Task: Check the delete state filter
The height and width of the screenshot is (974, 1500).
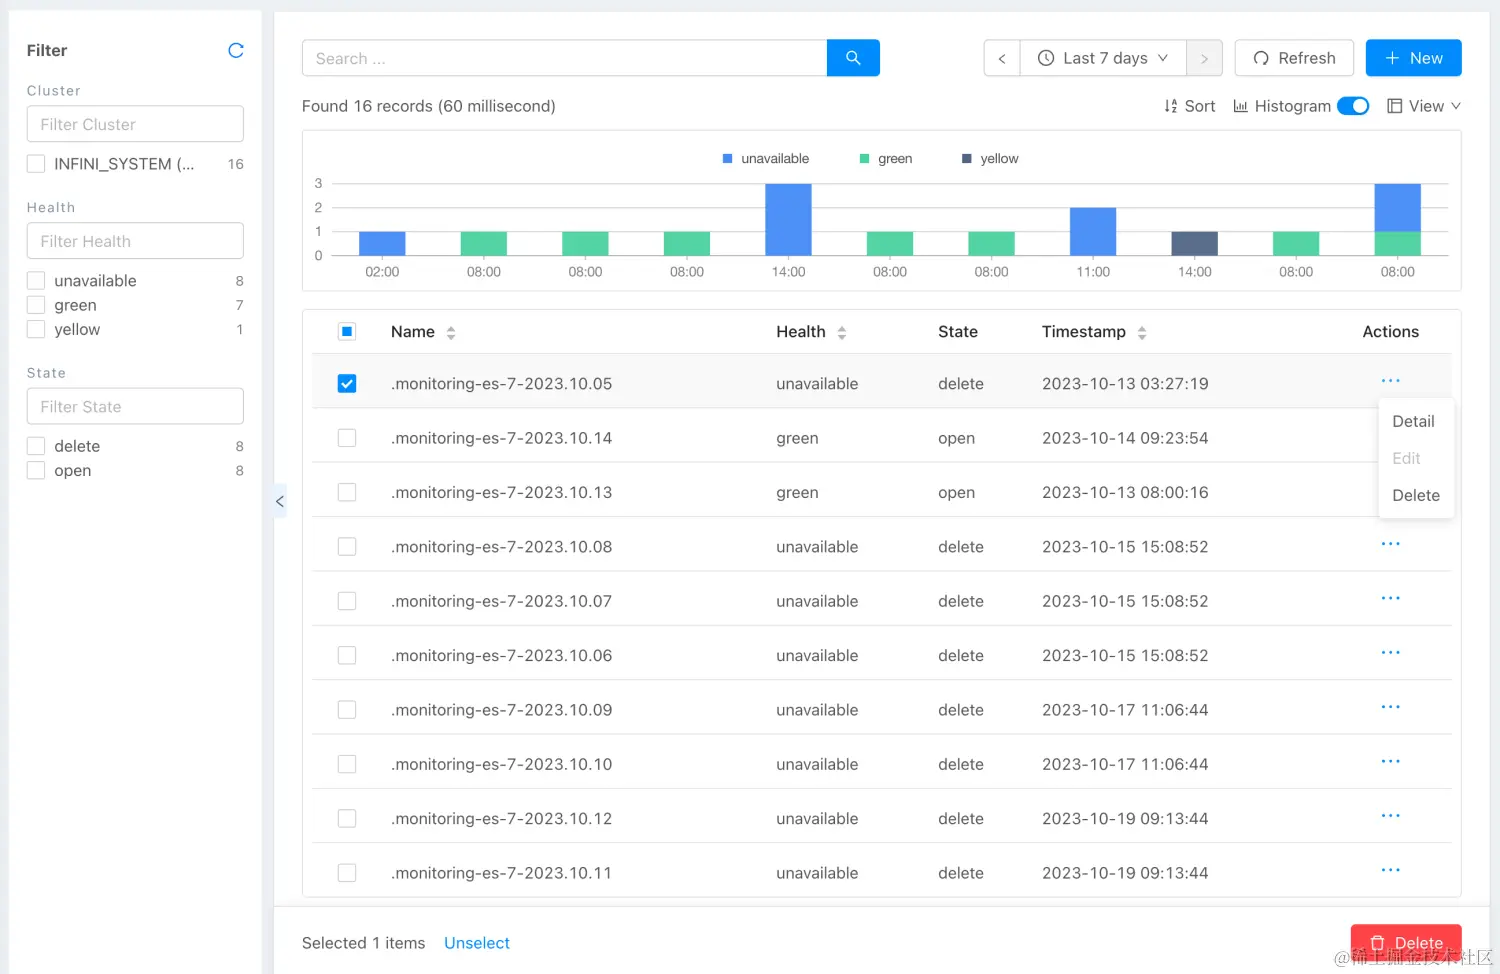Action: [36, 446]
